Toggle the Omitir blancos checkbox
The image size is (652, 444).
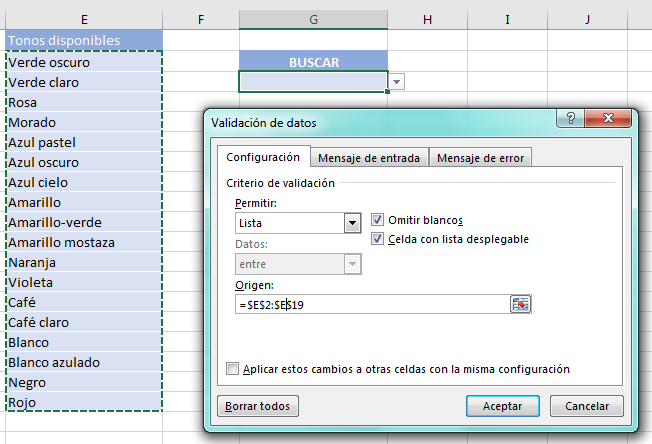378,220
